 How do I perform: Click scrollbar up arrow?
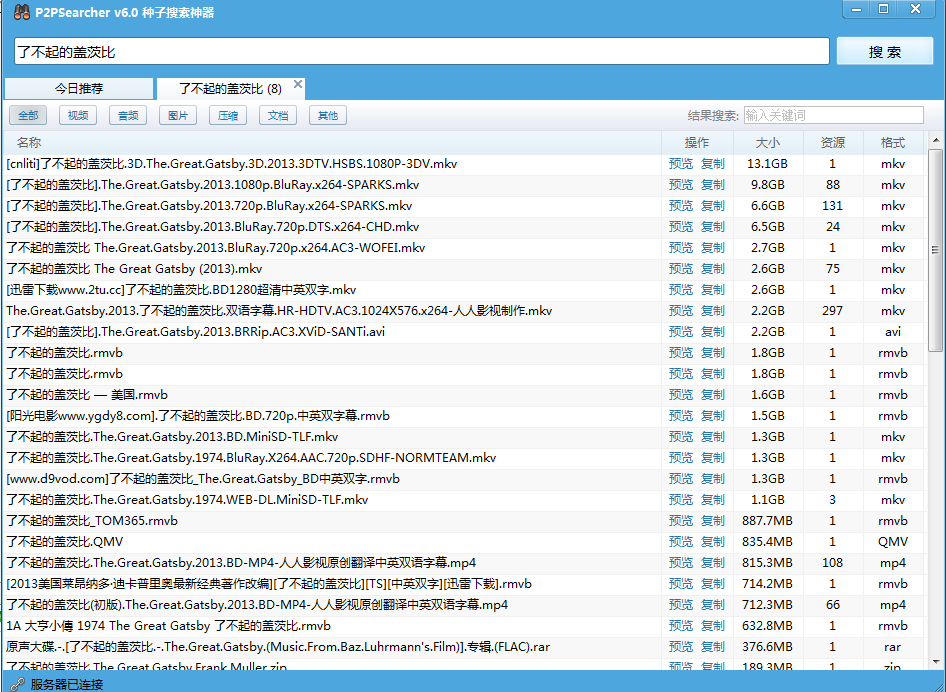936,141
